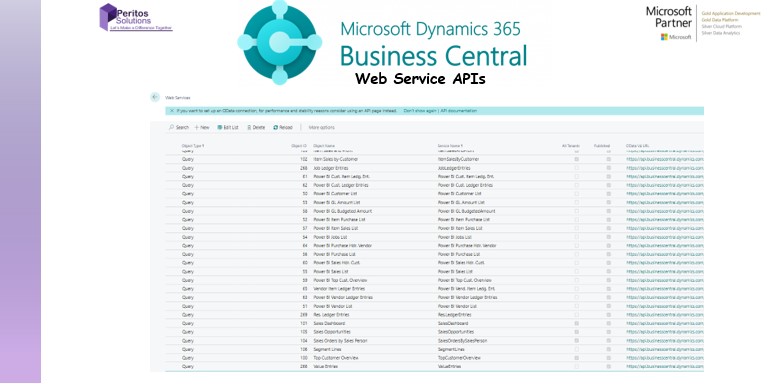Select Power BI Item Purchase List object name

click(339, 219)
